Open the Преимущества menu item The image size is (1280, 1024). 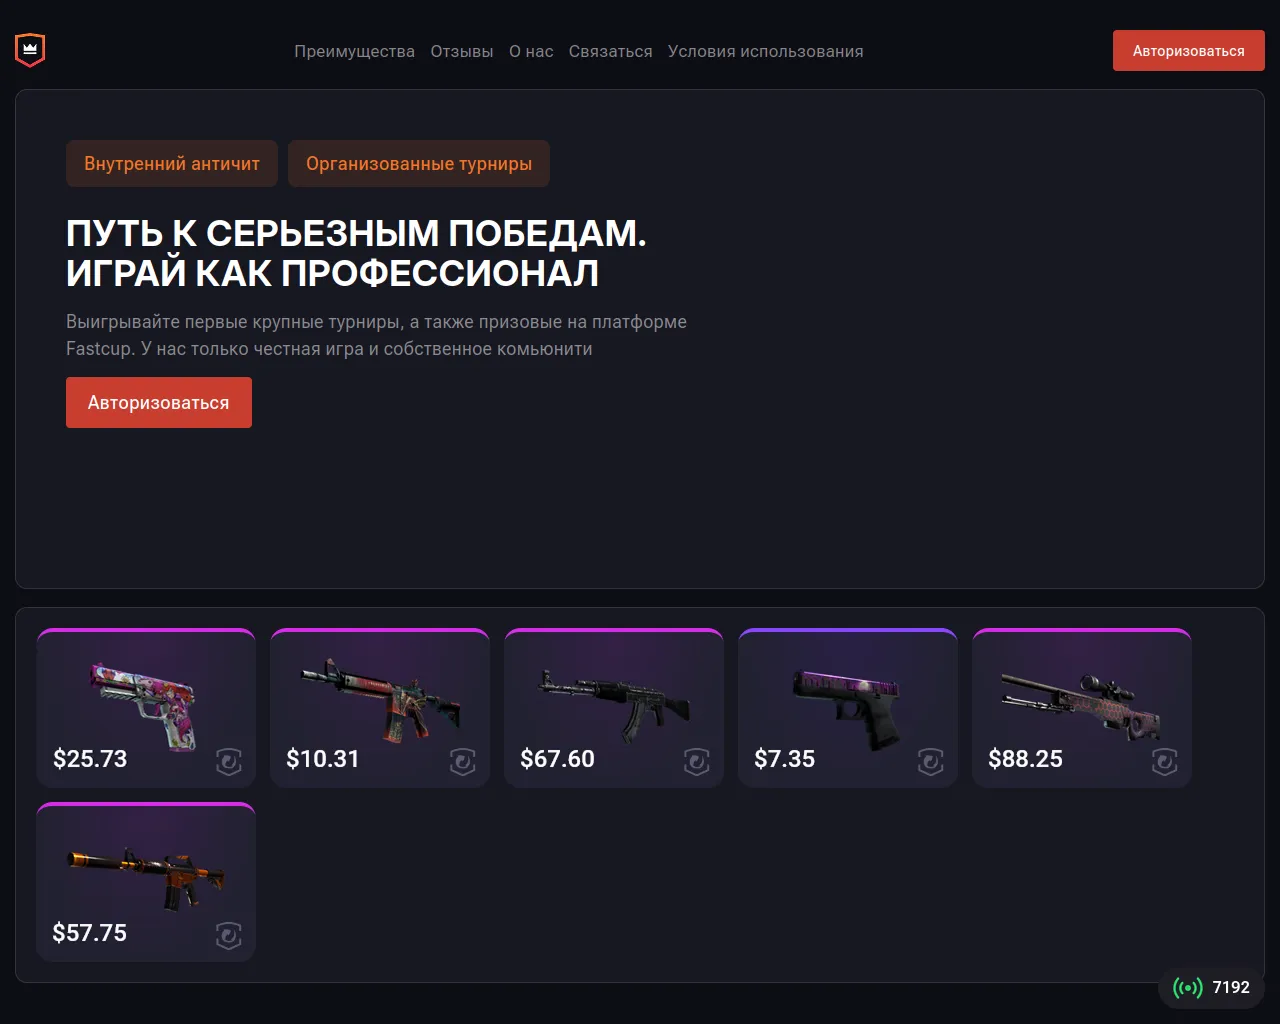click(354, 51)
